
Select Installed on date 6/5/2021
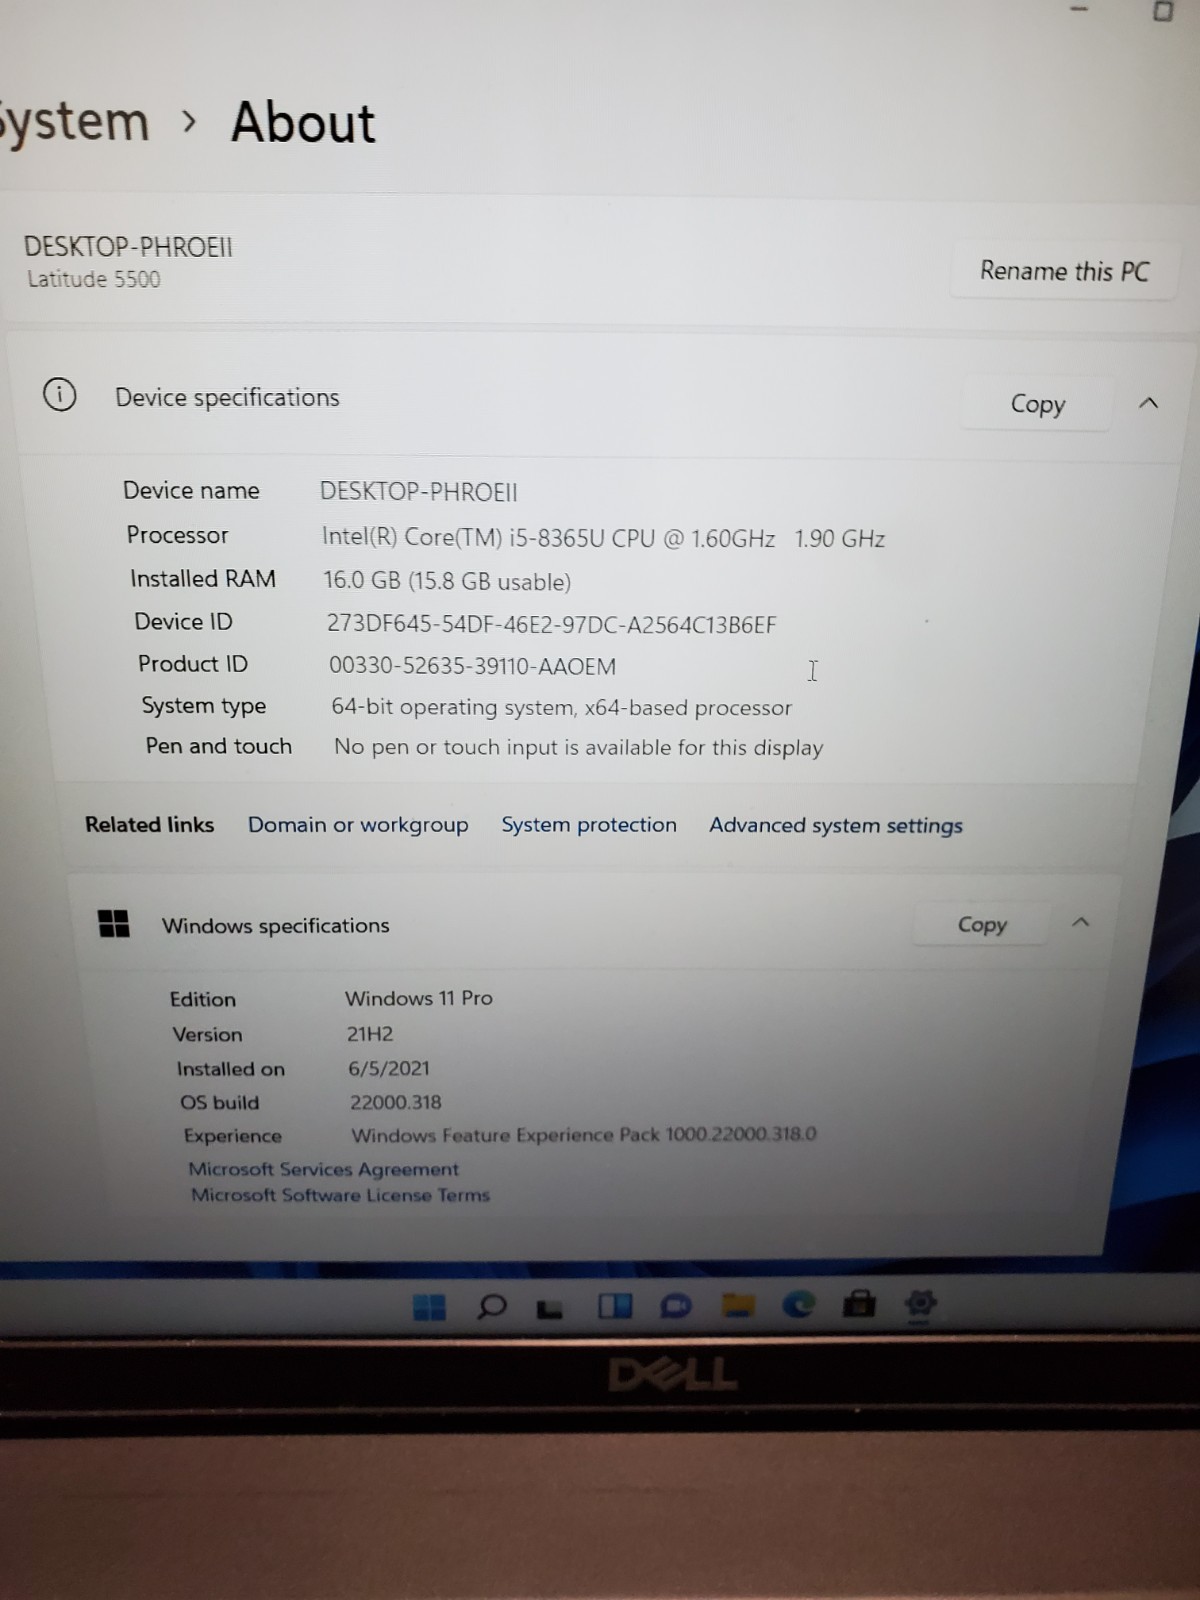pos(389,1068)
